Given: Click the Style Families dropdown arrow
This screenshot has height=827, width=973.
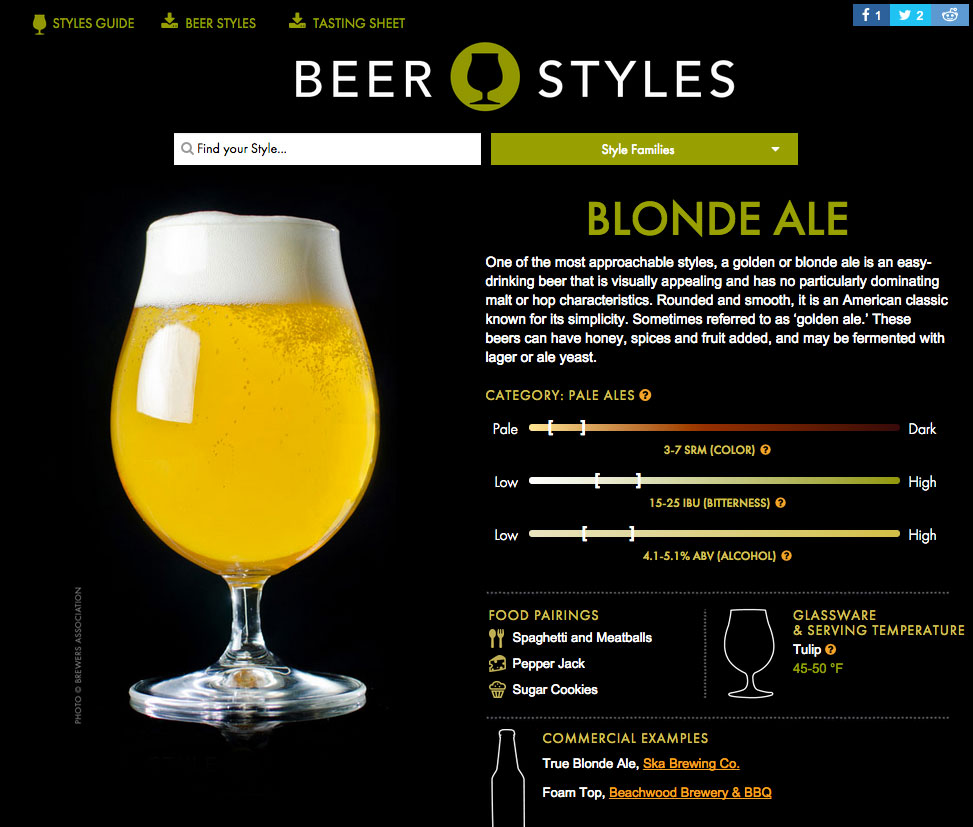Looking at the screenshot, I should 775,150.
